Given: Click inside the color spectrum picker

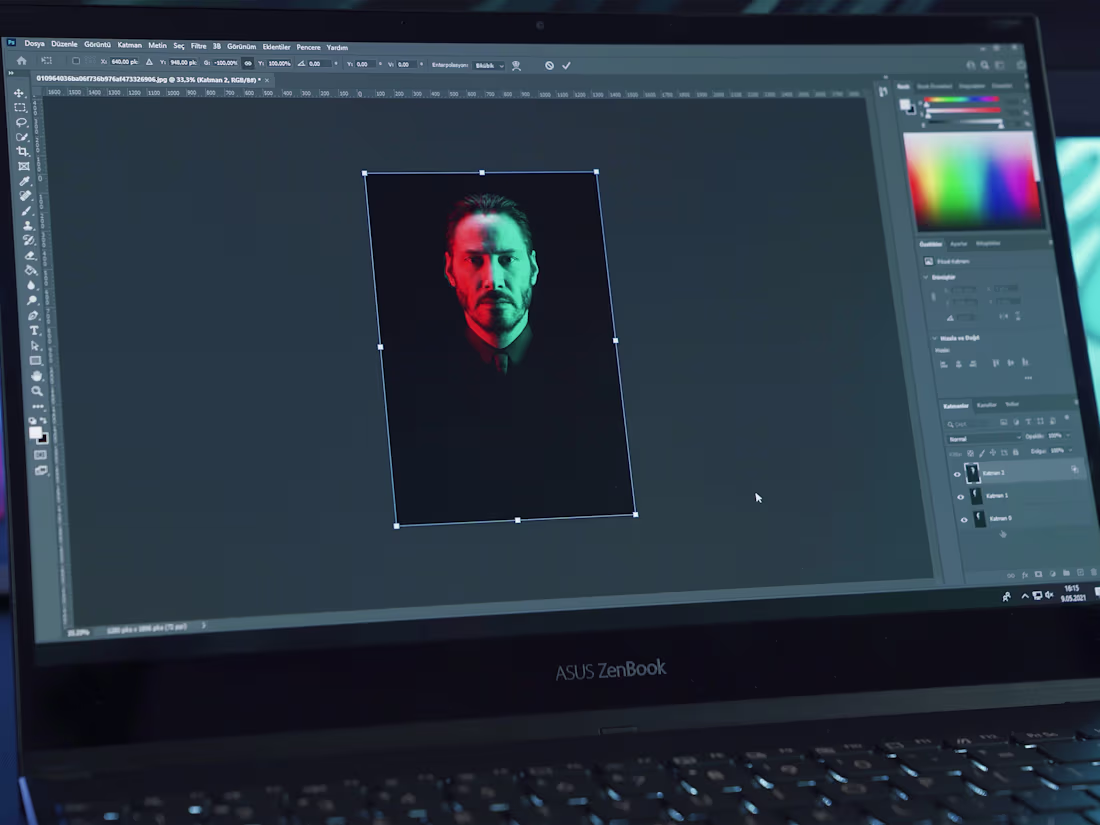Looking at the screenshot, I should [972, 181].
